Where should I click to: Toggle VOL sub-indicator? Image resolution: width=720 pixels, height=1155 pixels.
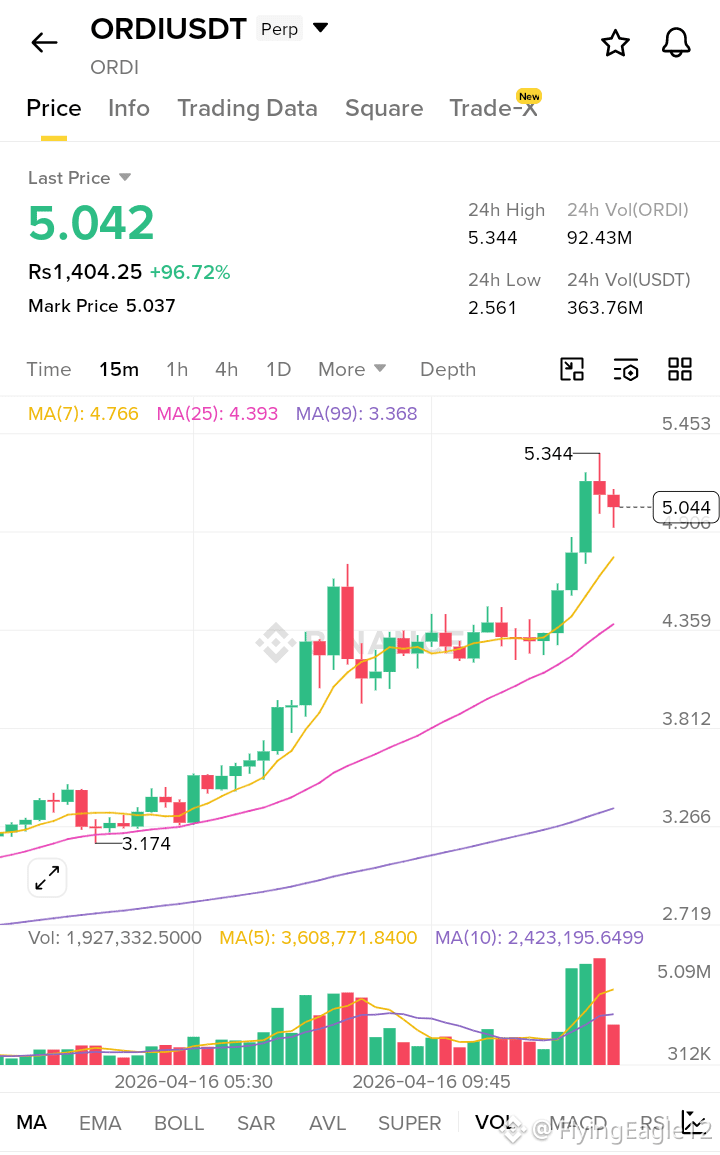click(494, 1123)
